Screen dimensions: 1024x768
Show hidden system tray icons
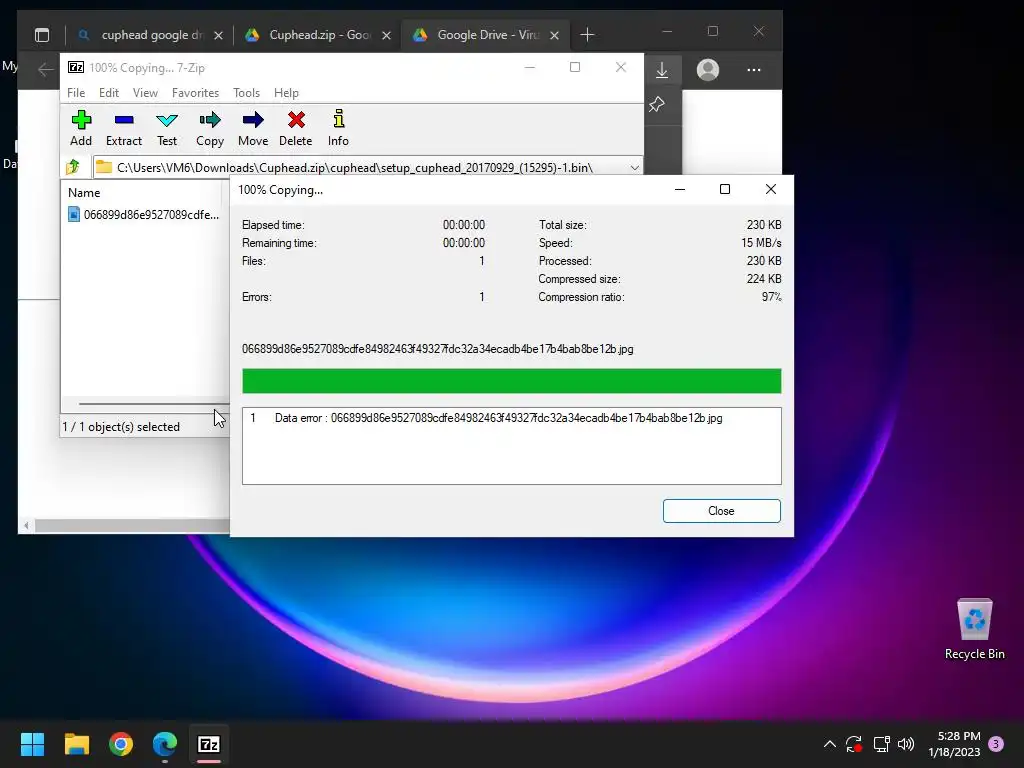coord(829,744)
